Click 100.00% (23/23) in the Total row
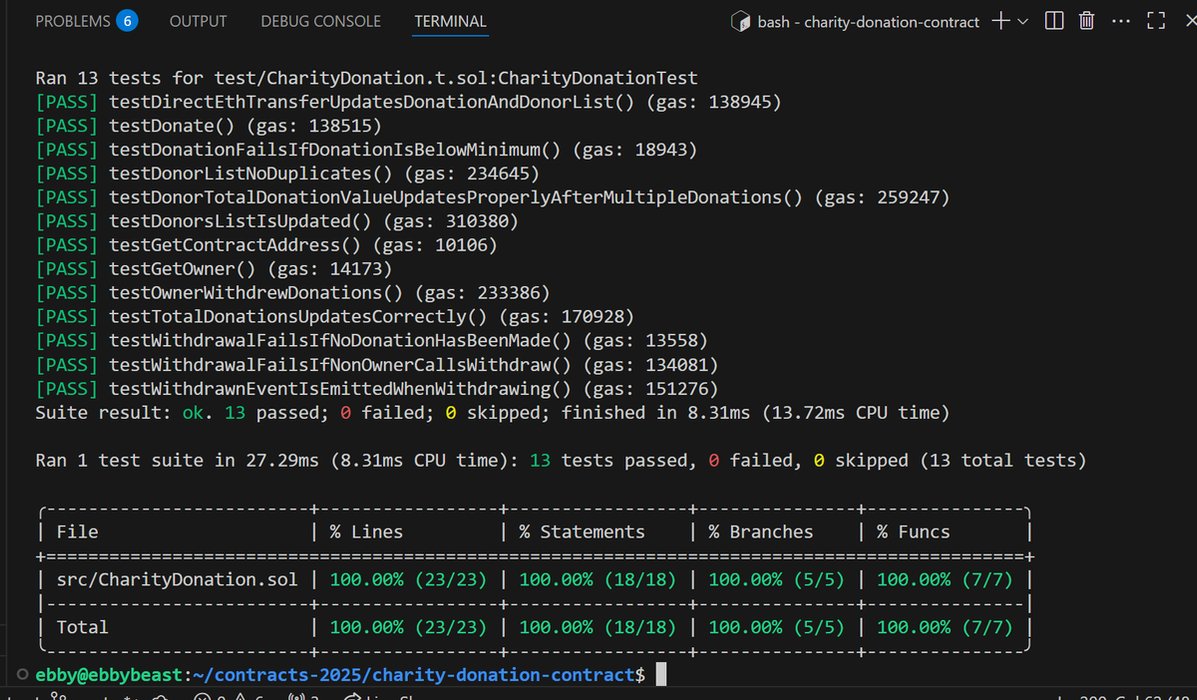1197x700 pixels. (408, 627)
